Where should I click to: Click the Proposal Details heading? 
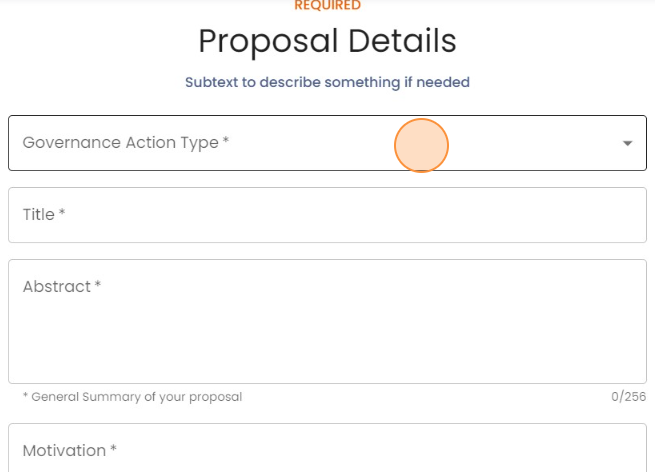(327, 41)
